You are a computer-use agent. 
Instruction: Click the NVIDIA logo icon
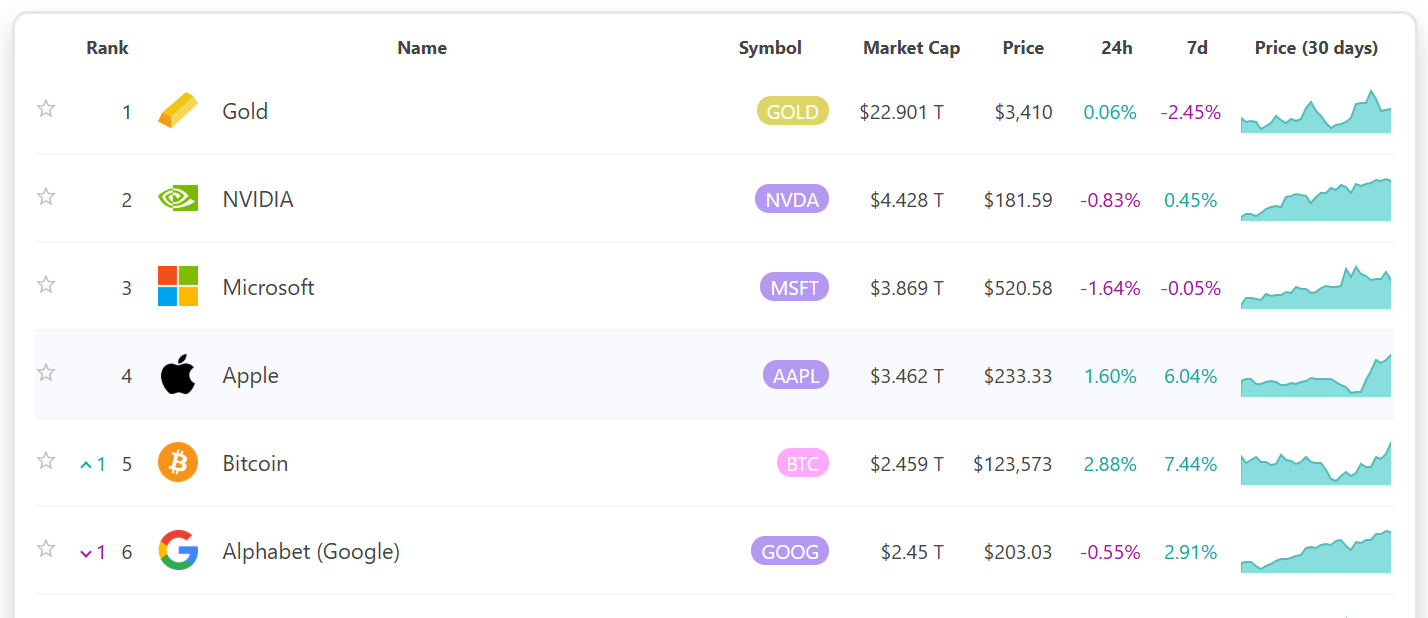(178, 198)
